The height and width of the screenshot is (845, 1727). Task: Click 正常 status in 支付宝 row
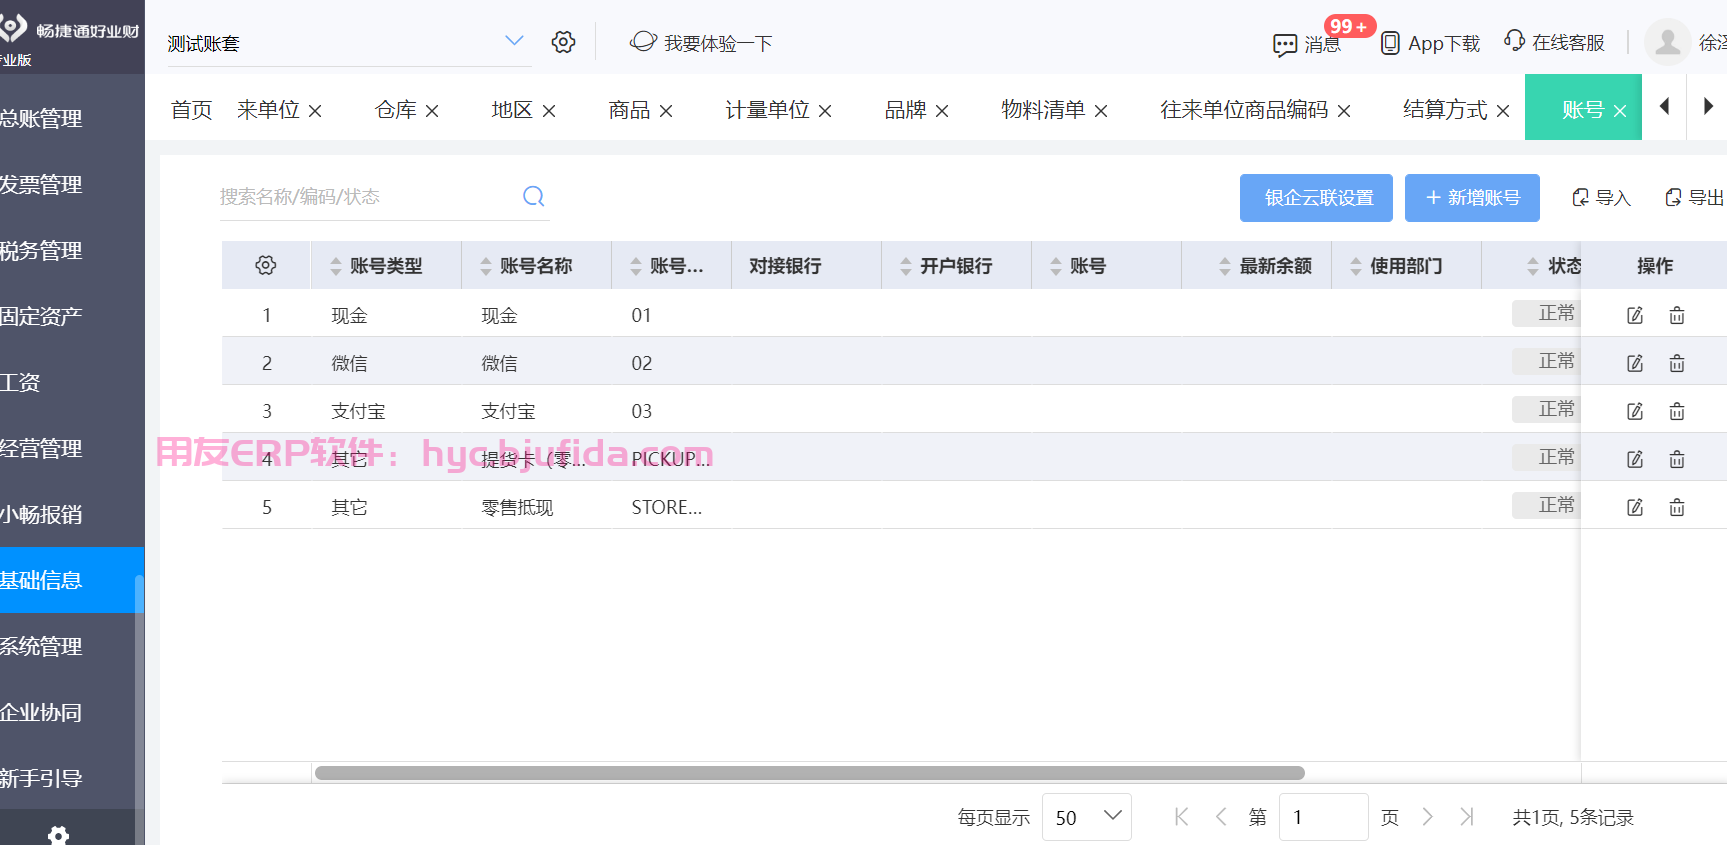1546,409
